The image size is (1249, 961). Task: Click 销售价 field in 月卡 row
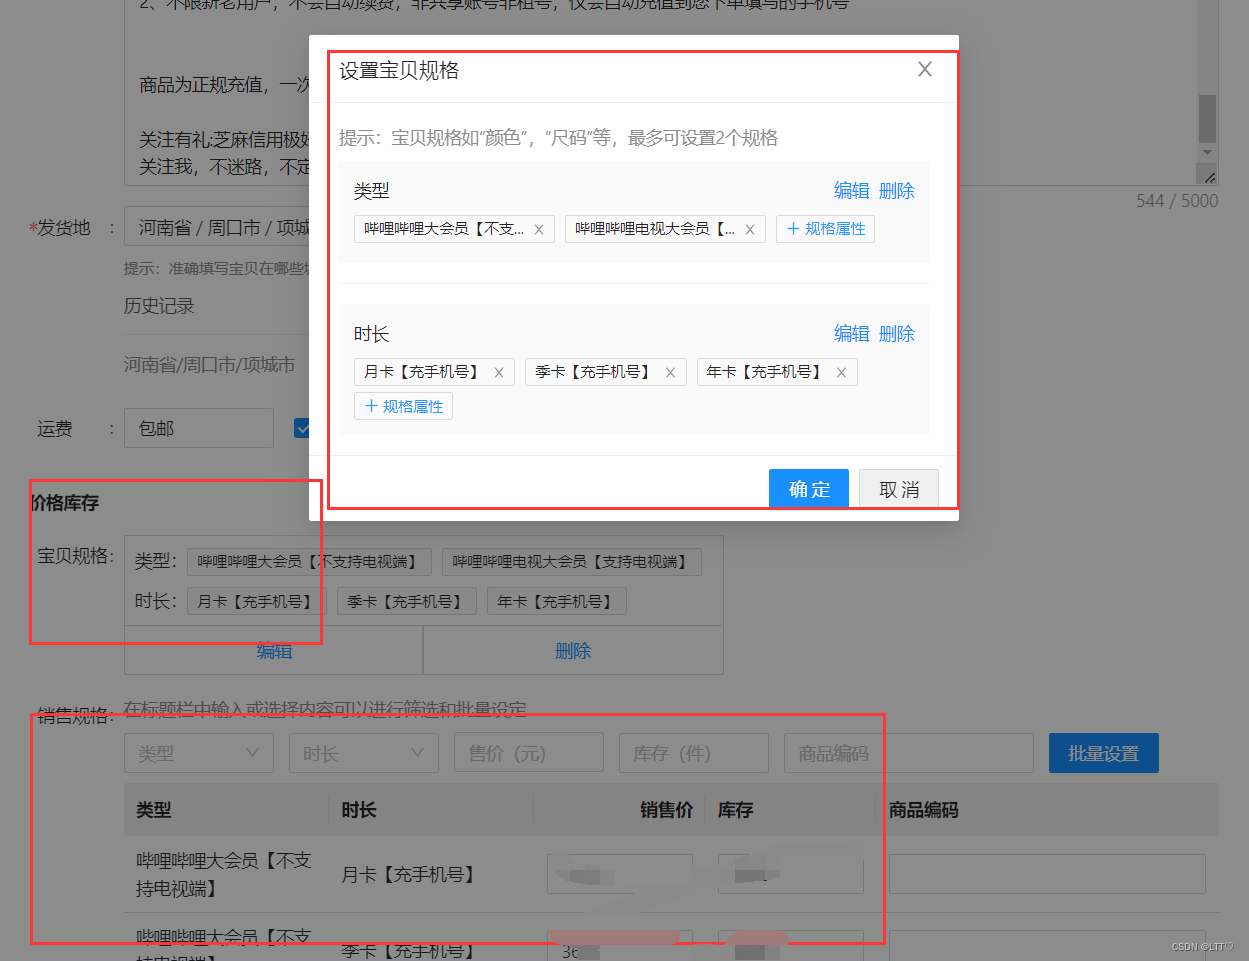pos(620,874)
